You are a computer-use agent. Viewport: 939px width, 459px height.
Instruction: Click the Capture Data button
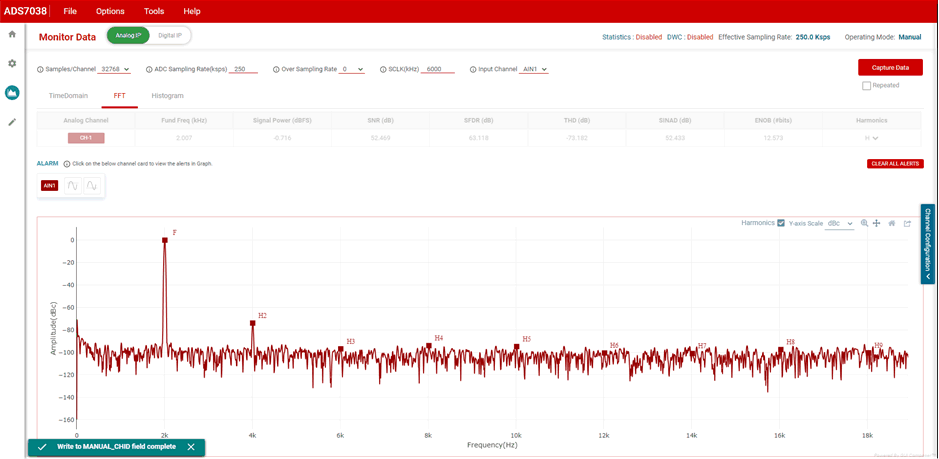(890, 67)
